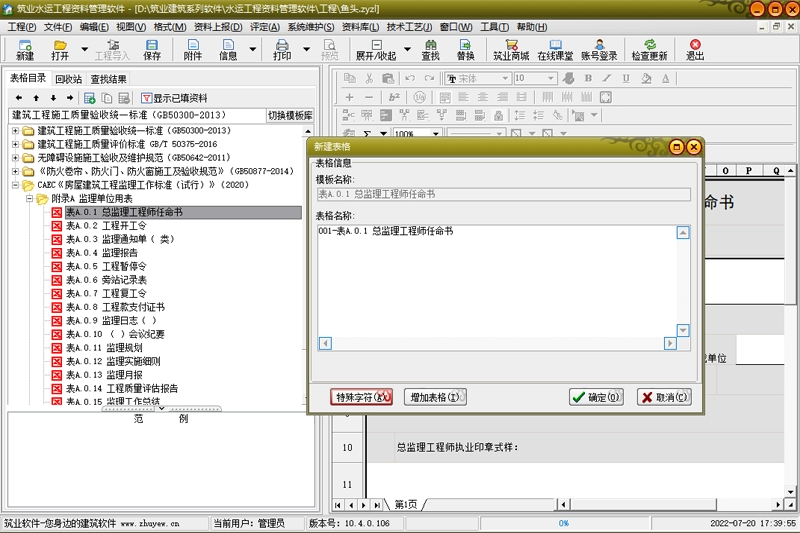This screenshot has height=533, width=800.
Task: Click 特殊字符(X) button in dialog
Action: (x=362, y=397)
